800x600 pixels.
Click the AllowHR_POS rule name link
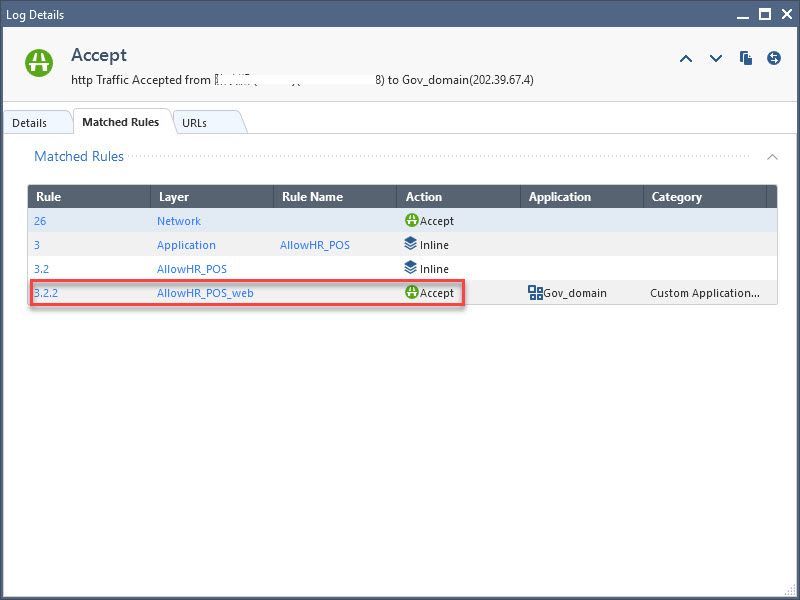(315, 245)
